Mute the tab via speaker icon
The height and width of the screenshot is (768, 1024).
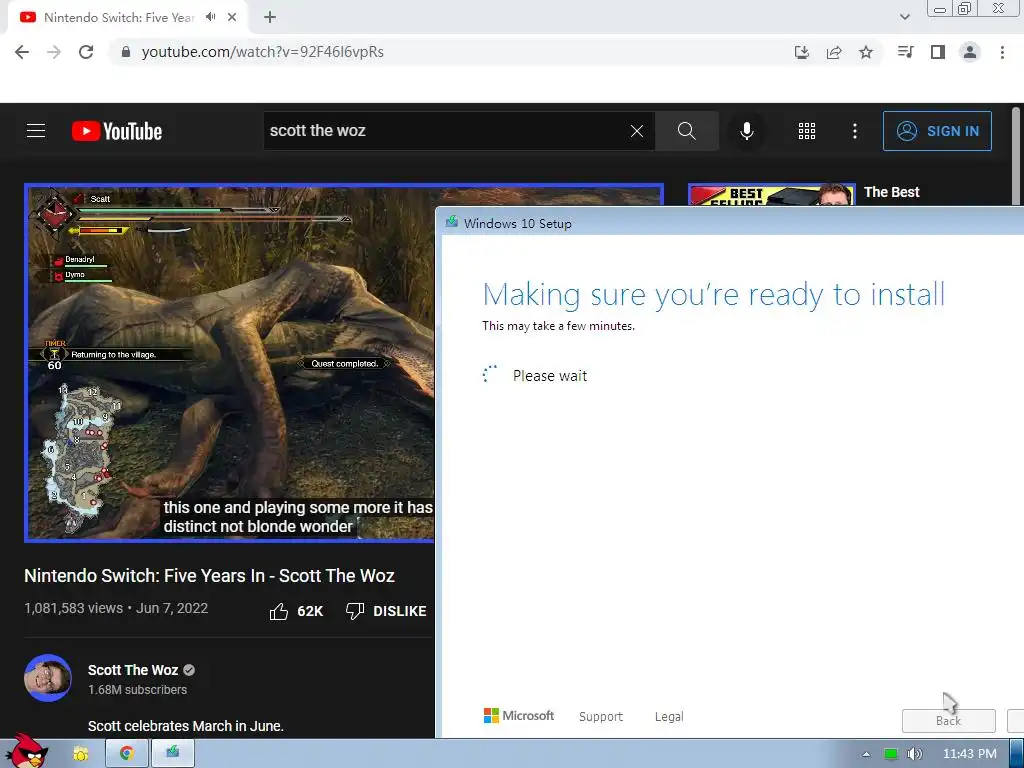[x=210, y=17]
